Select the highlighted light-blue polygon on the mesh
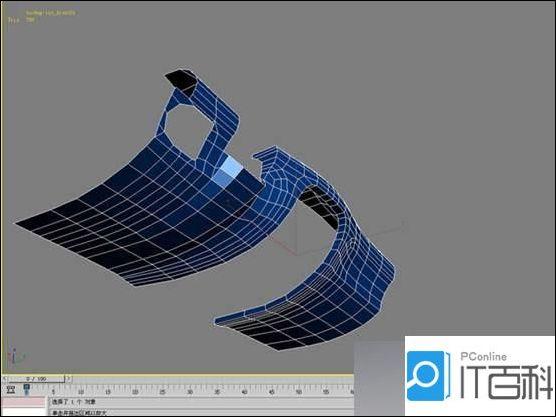This screenshot has height=417, width=556. point(233,165)
